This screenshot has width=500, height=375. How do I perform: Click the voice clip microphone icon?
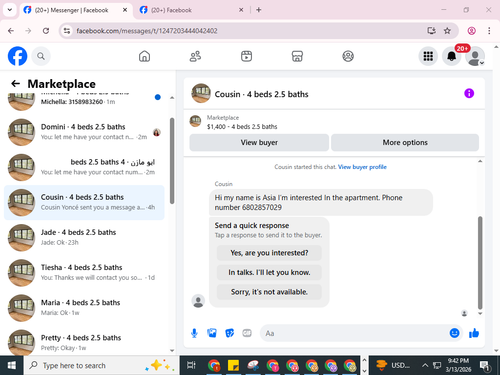(x=194, y=333)
